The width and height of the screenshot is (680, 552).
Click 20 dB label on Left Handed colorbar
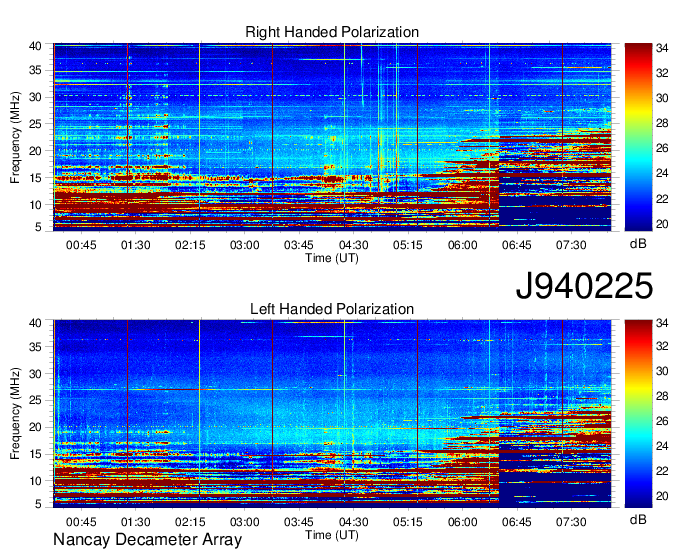tap(662, 496)
